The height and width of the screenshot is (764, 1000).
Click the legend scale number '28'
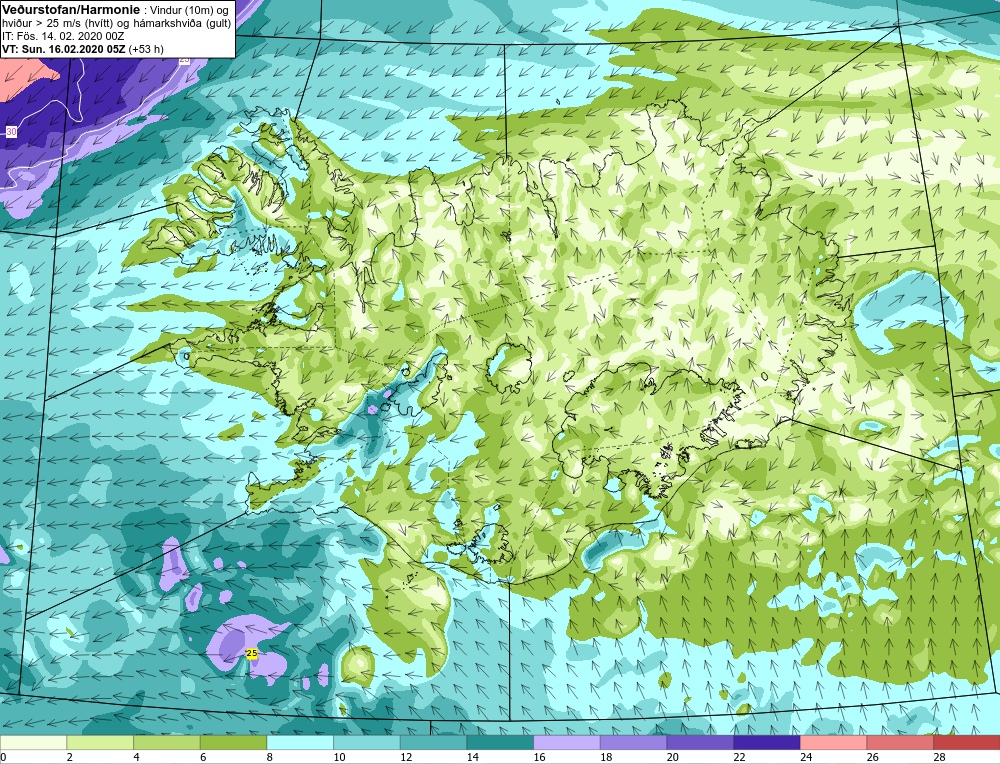coord(939,757)
